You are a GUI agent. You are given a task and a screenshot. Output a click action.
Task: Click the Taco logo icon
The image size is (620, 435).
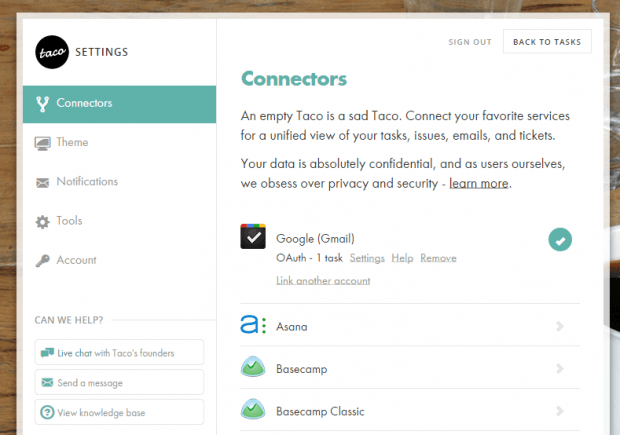[x=51, y=52]
